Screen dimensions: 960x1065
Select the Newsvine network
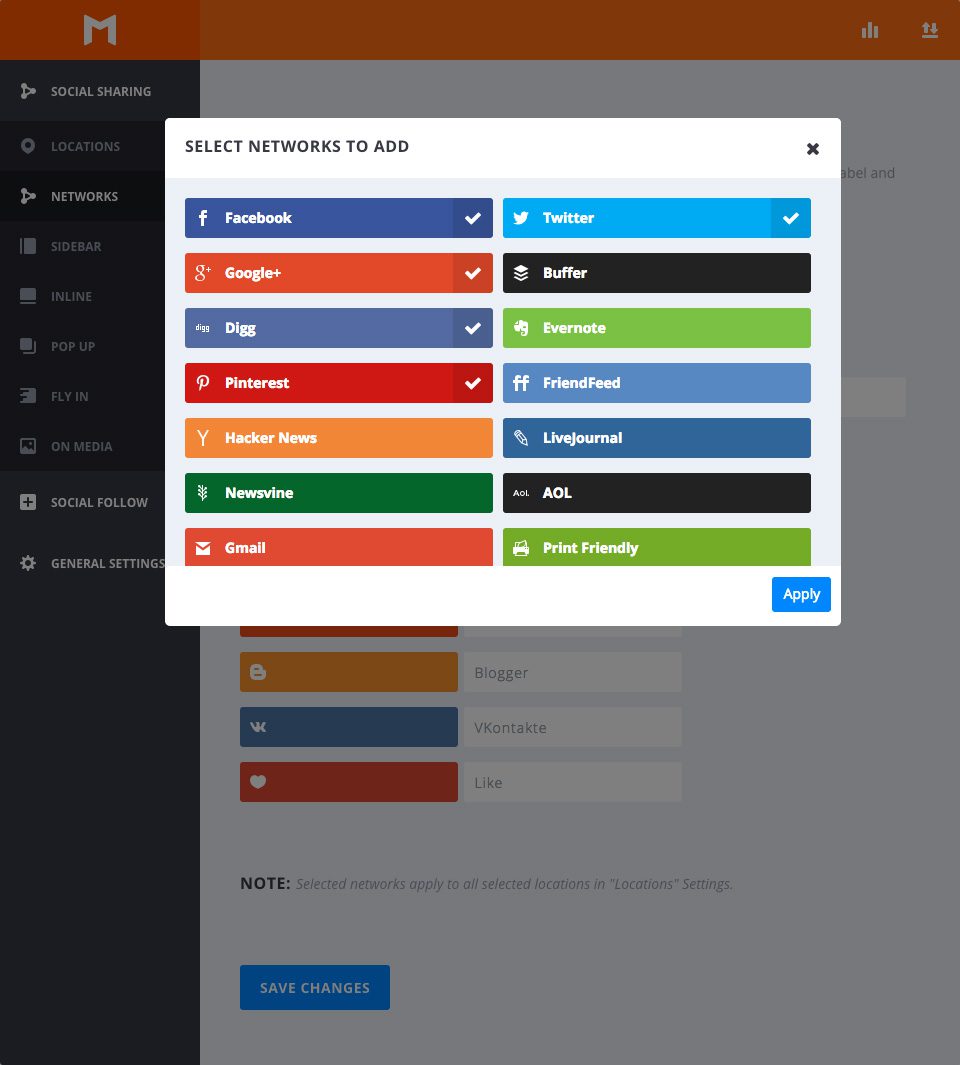tap(338, 493)
